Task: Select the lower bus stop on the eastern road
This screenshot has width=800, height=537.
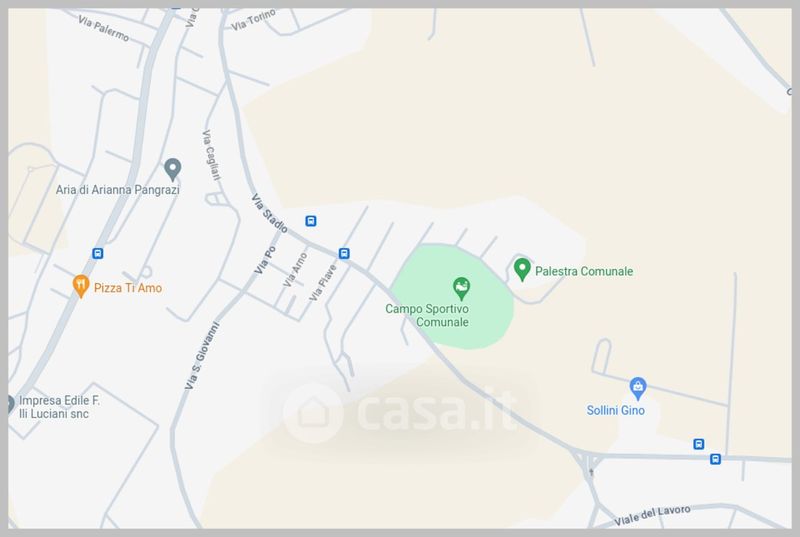Action: [715, 459]
